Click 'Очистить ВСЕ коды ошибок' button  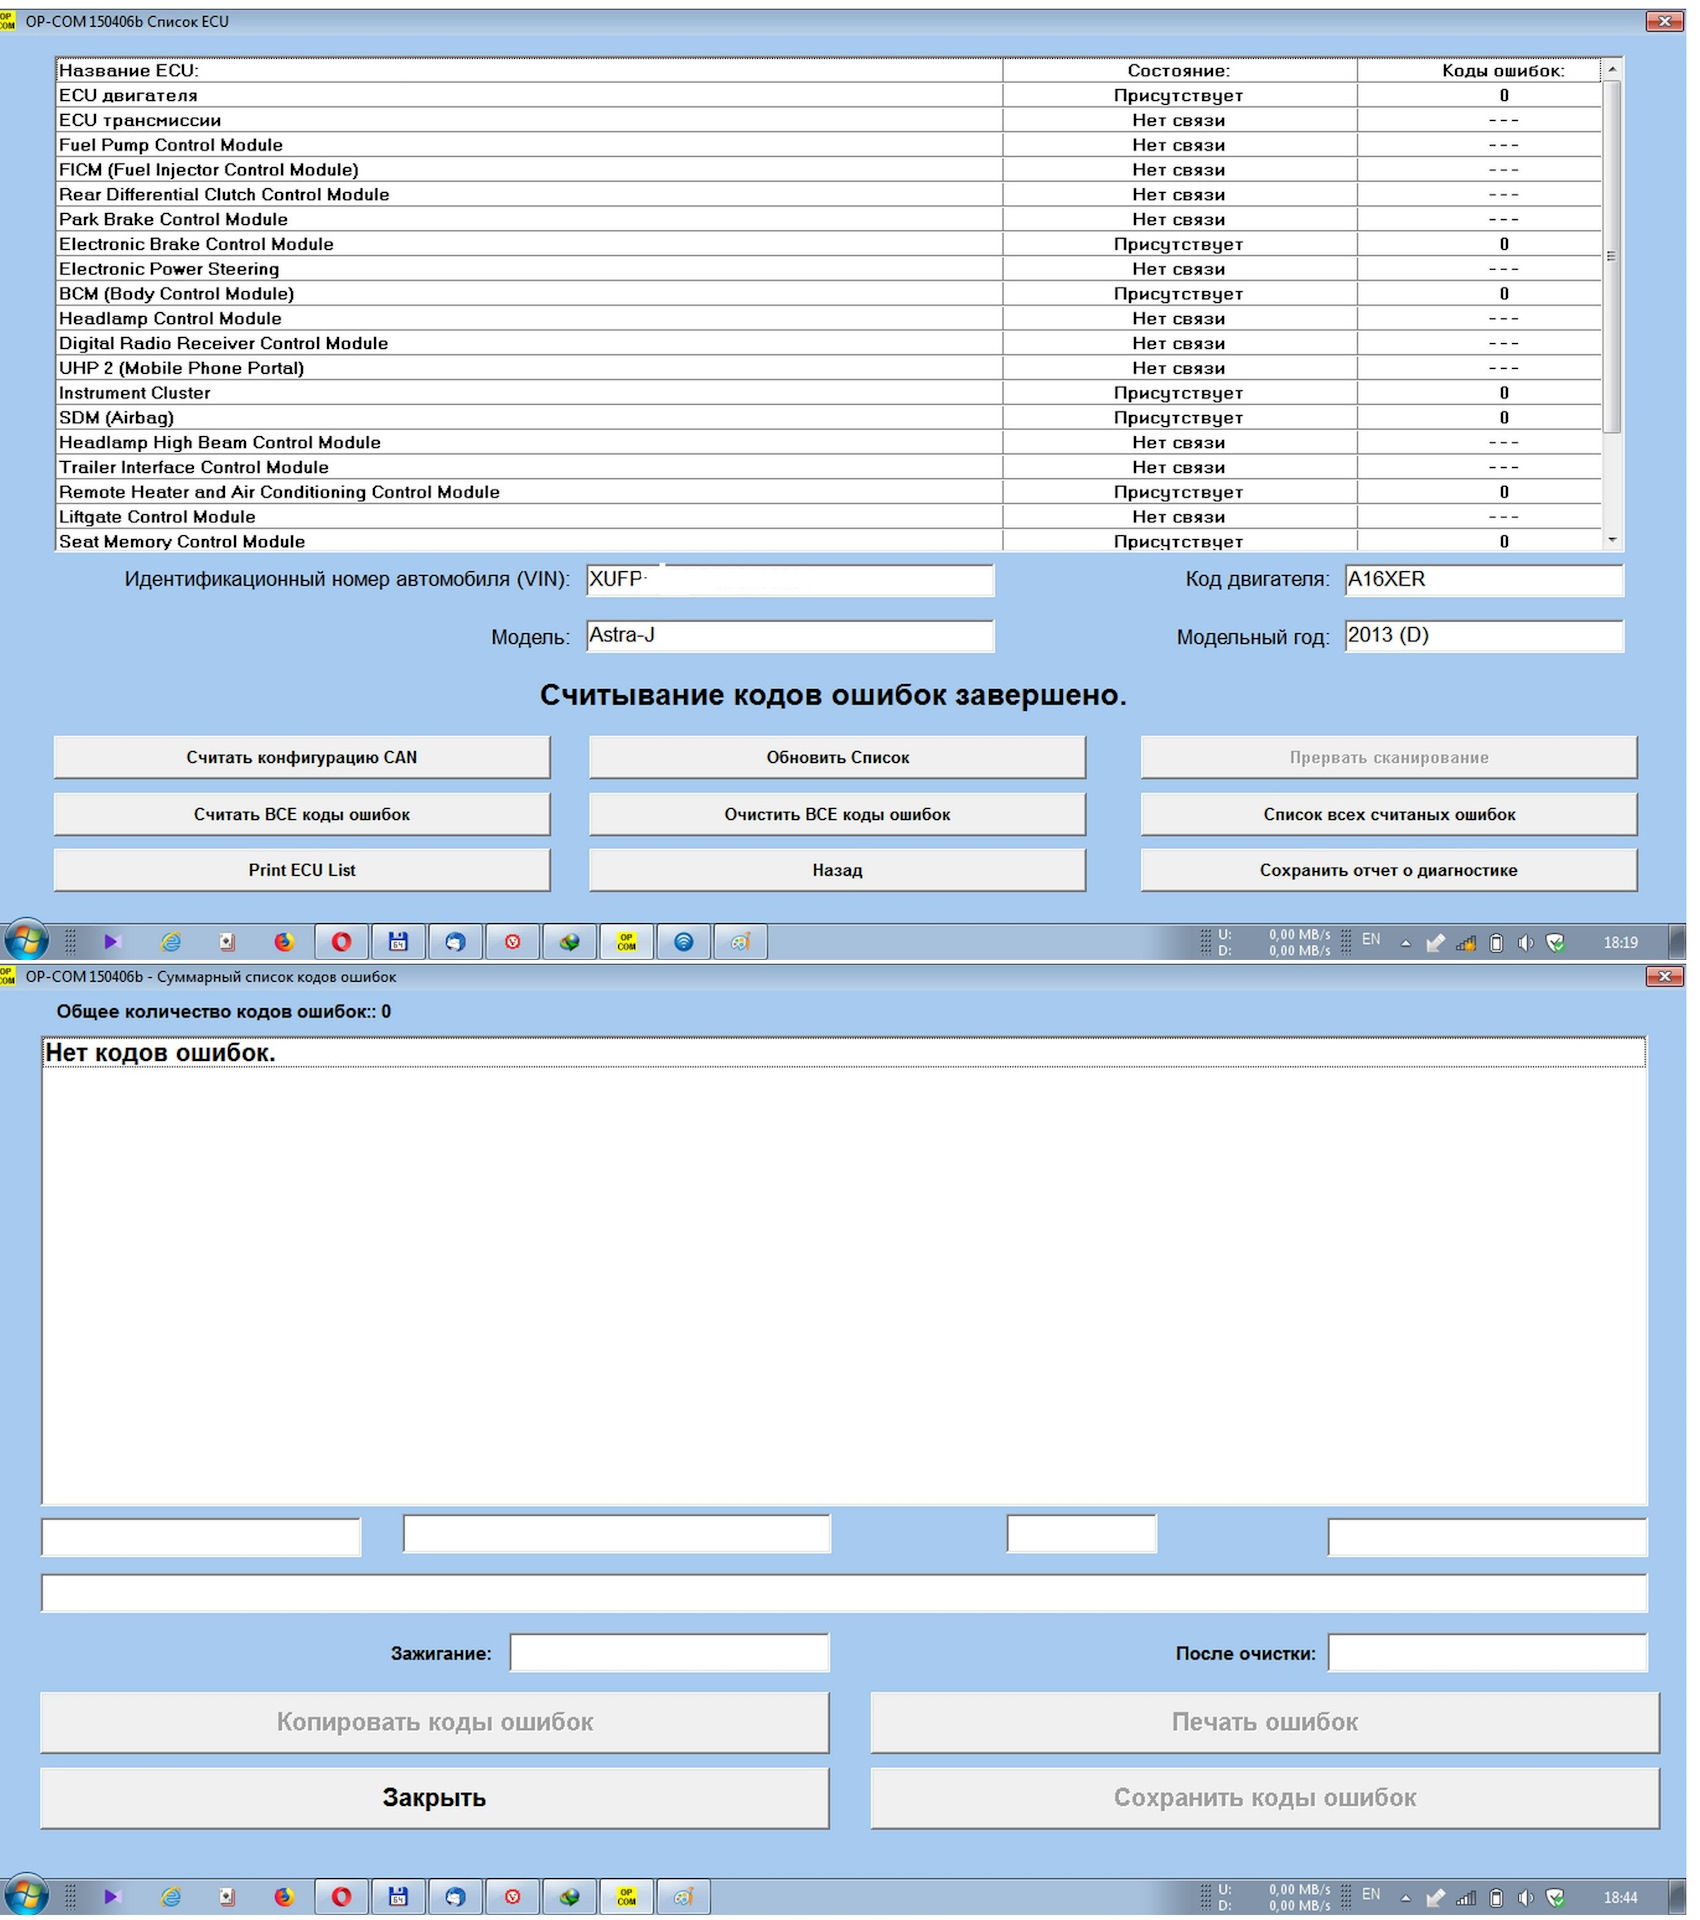(x=838, y=814)
